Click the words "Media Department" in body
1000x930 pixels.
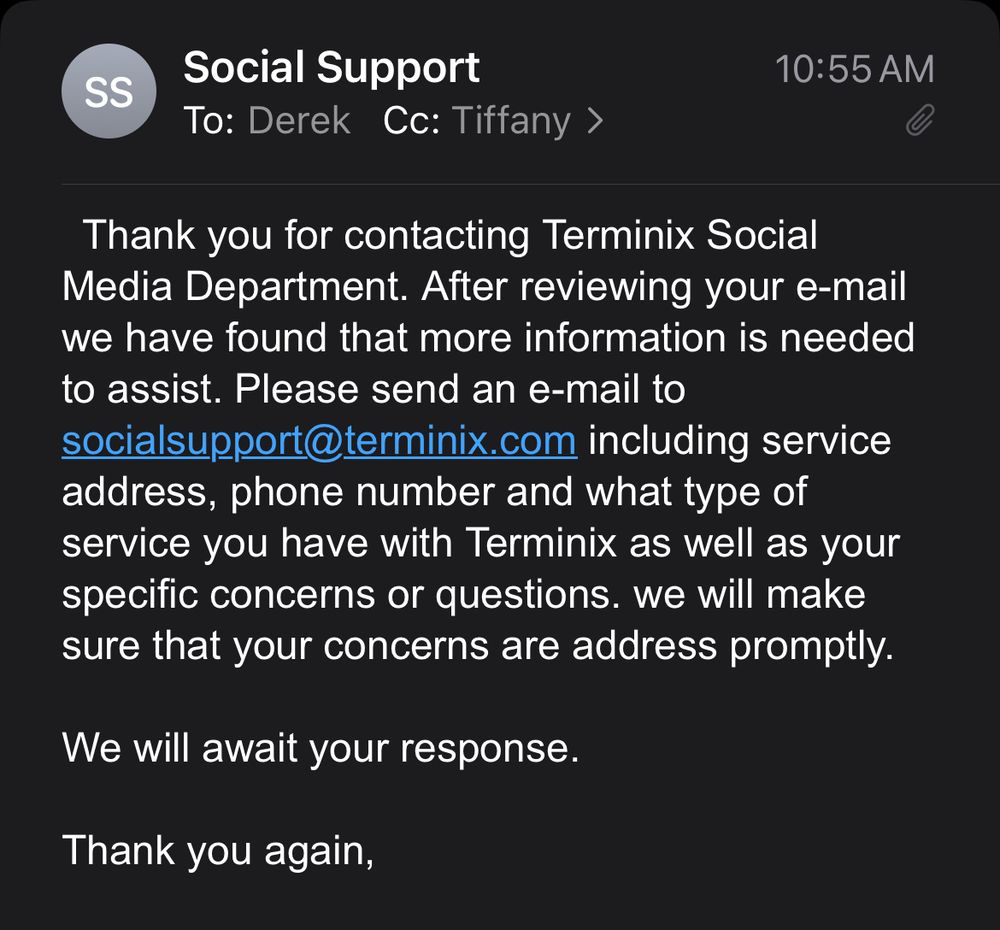point(236,287)
